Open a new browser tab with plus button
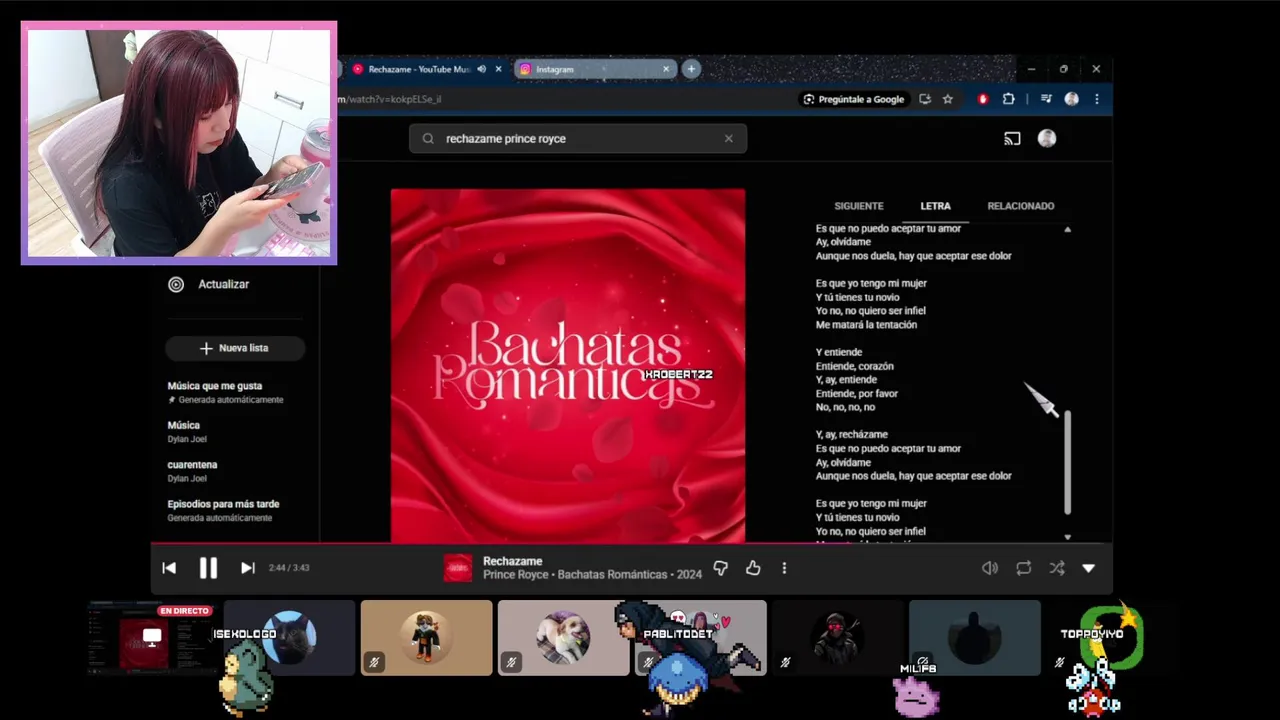 click(691, 69)
